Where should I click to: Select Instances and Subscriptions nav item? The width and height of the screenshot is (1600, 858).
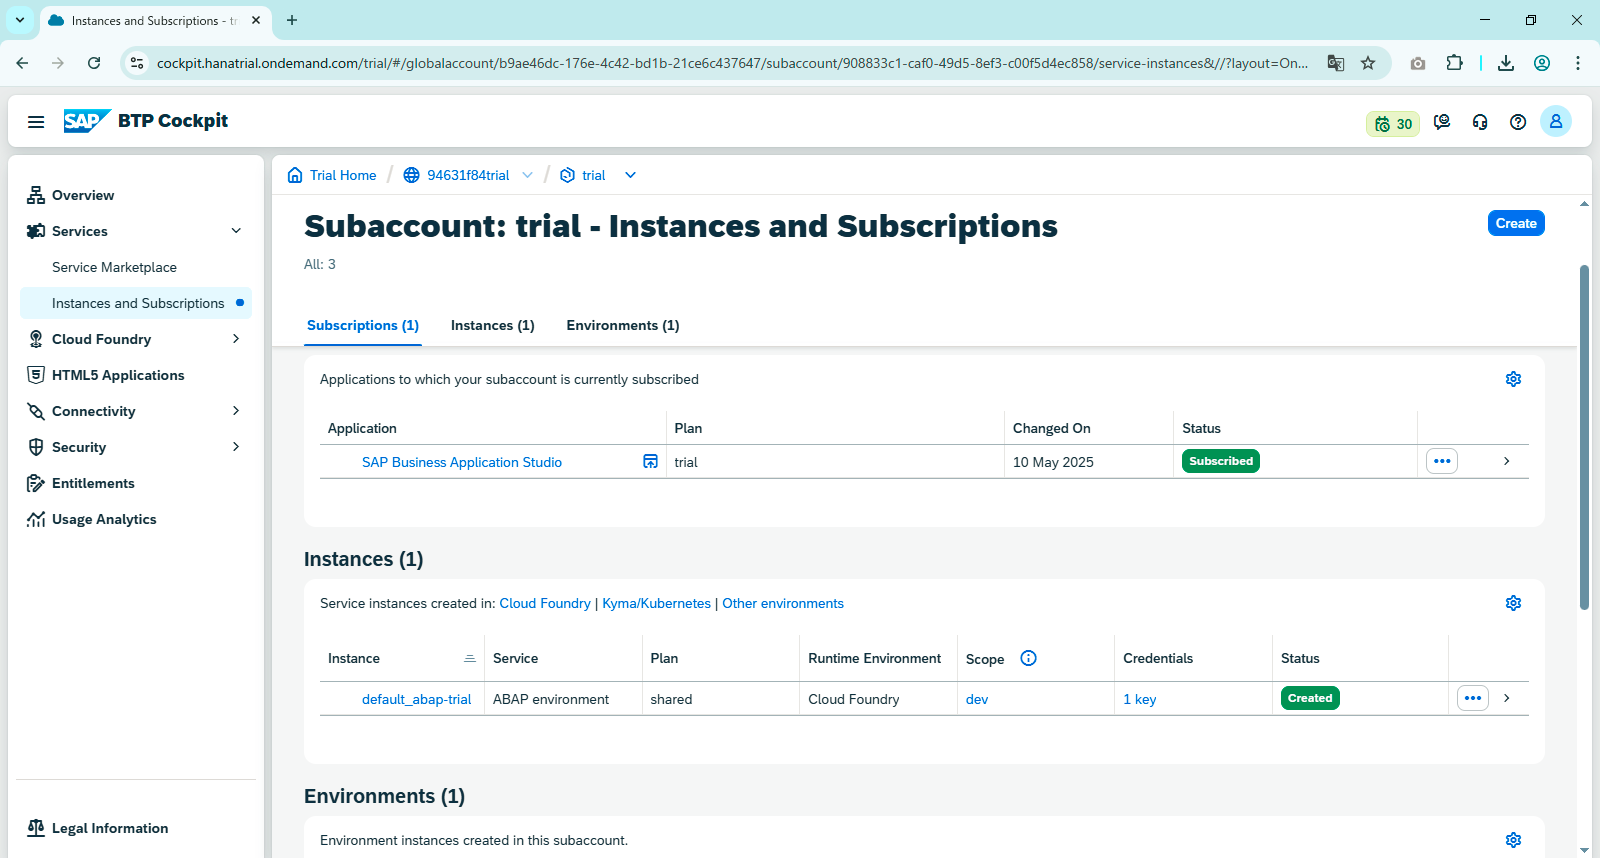(136, 303)
